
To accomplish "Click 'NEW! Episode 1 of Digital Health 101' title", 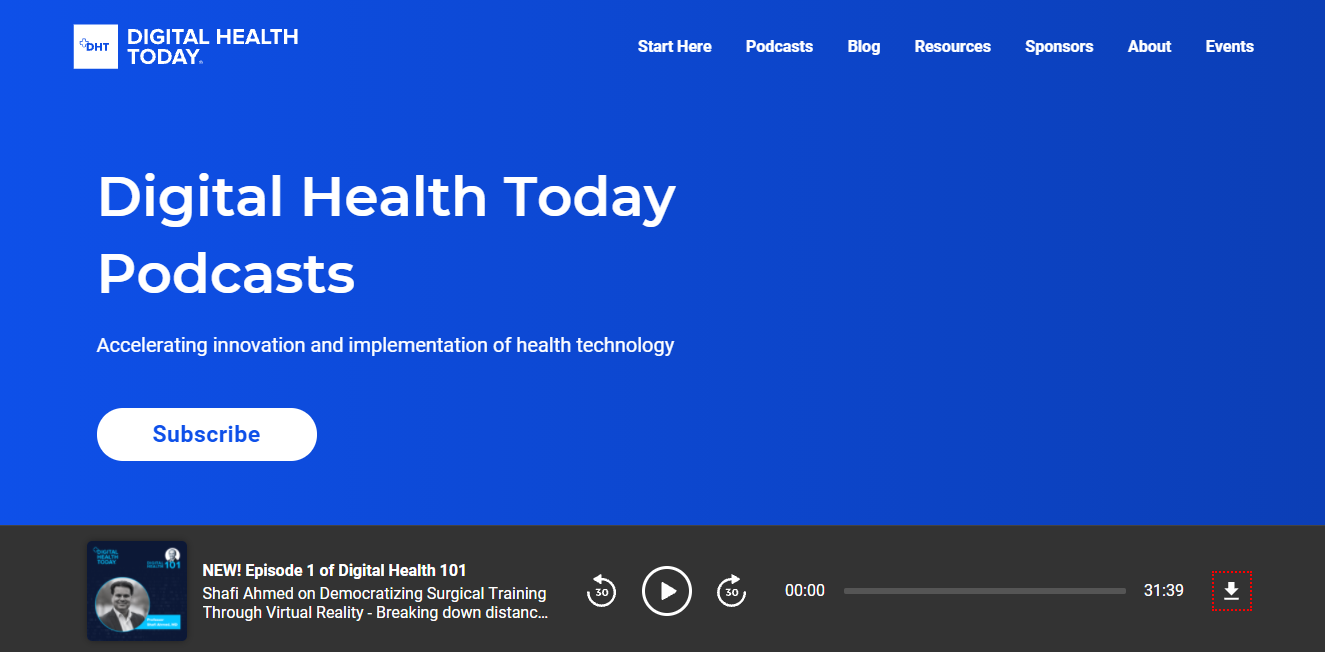I will pyautogui.click(x=335, y=571).
